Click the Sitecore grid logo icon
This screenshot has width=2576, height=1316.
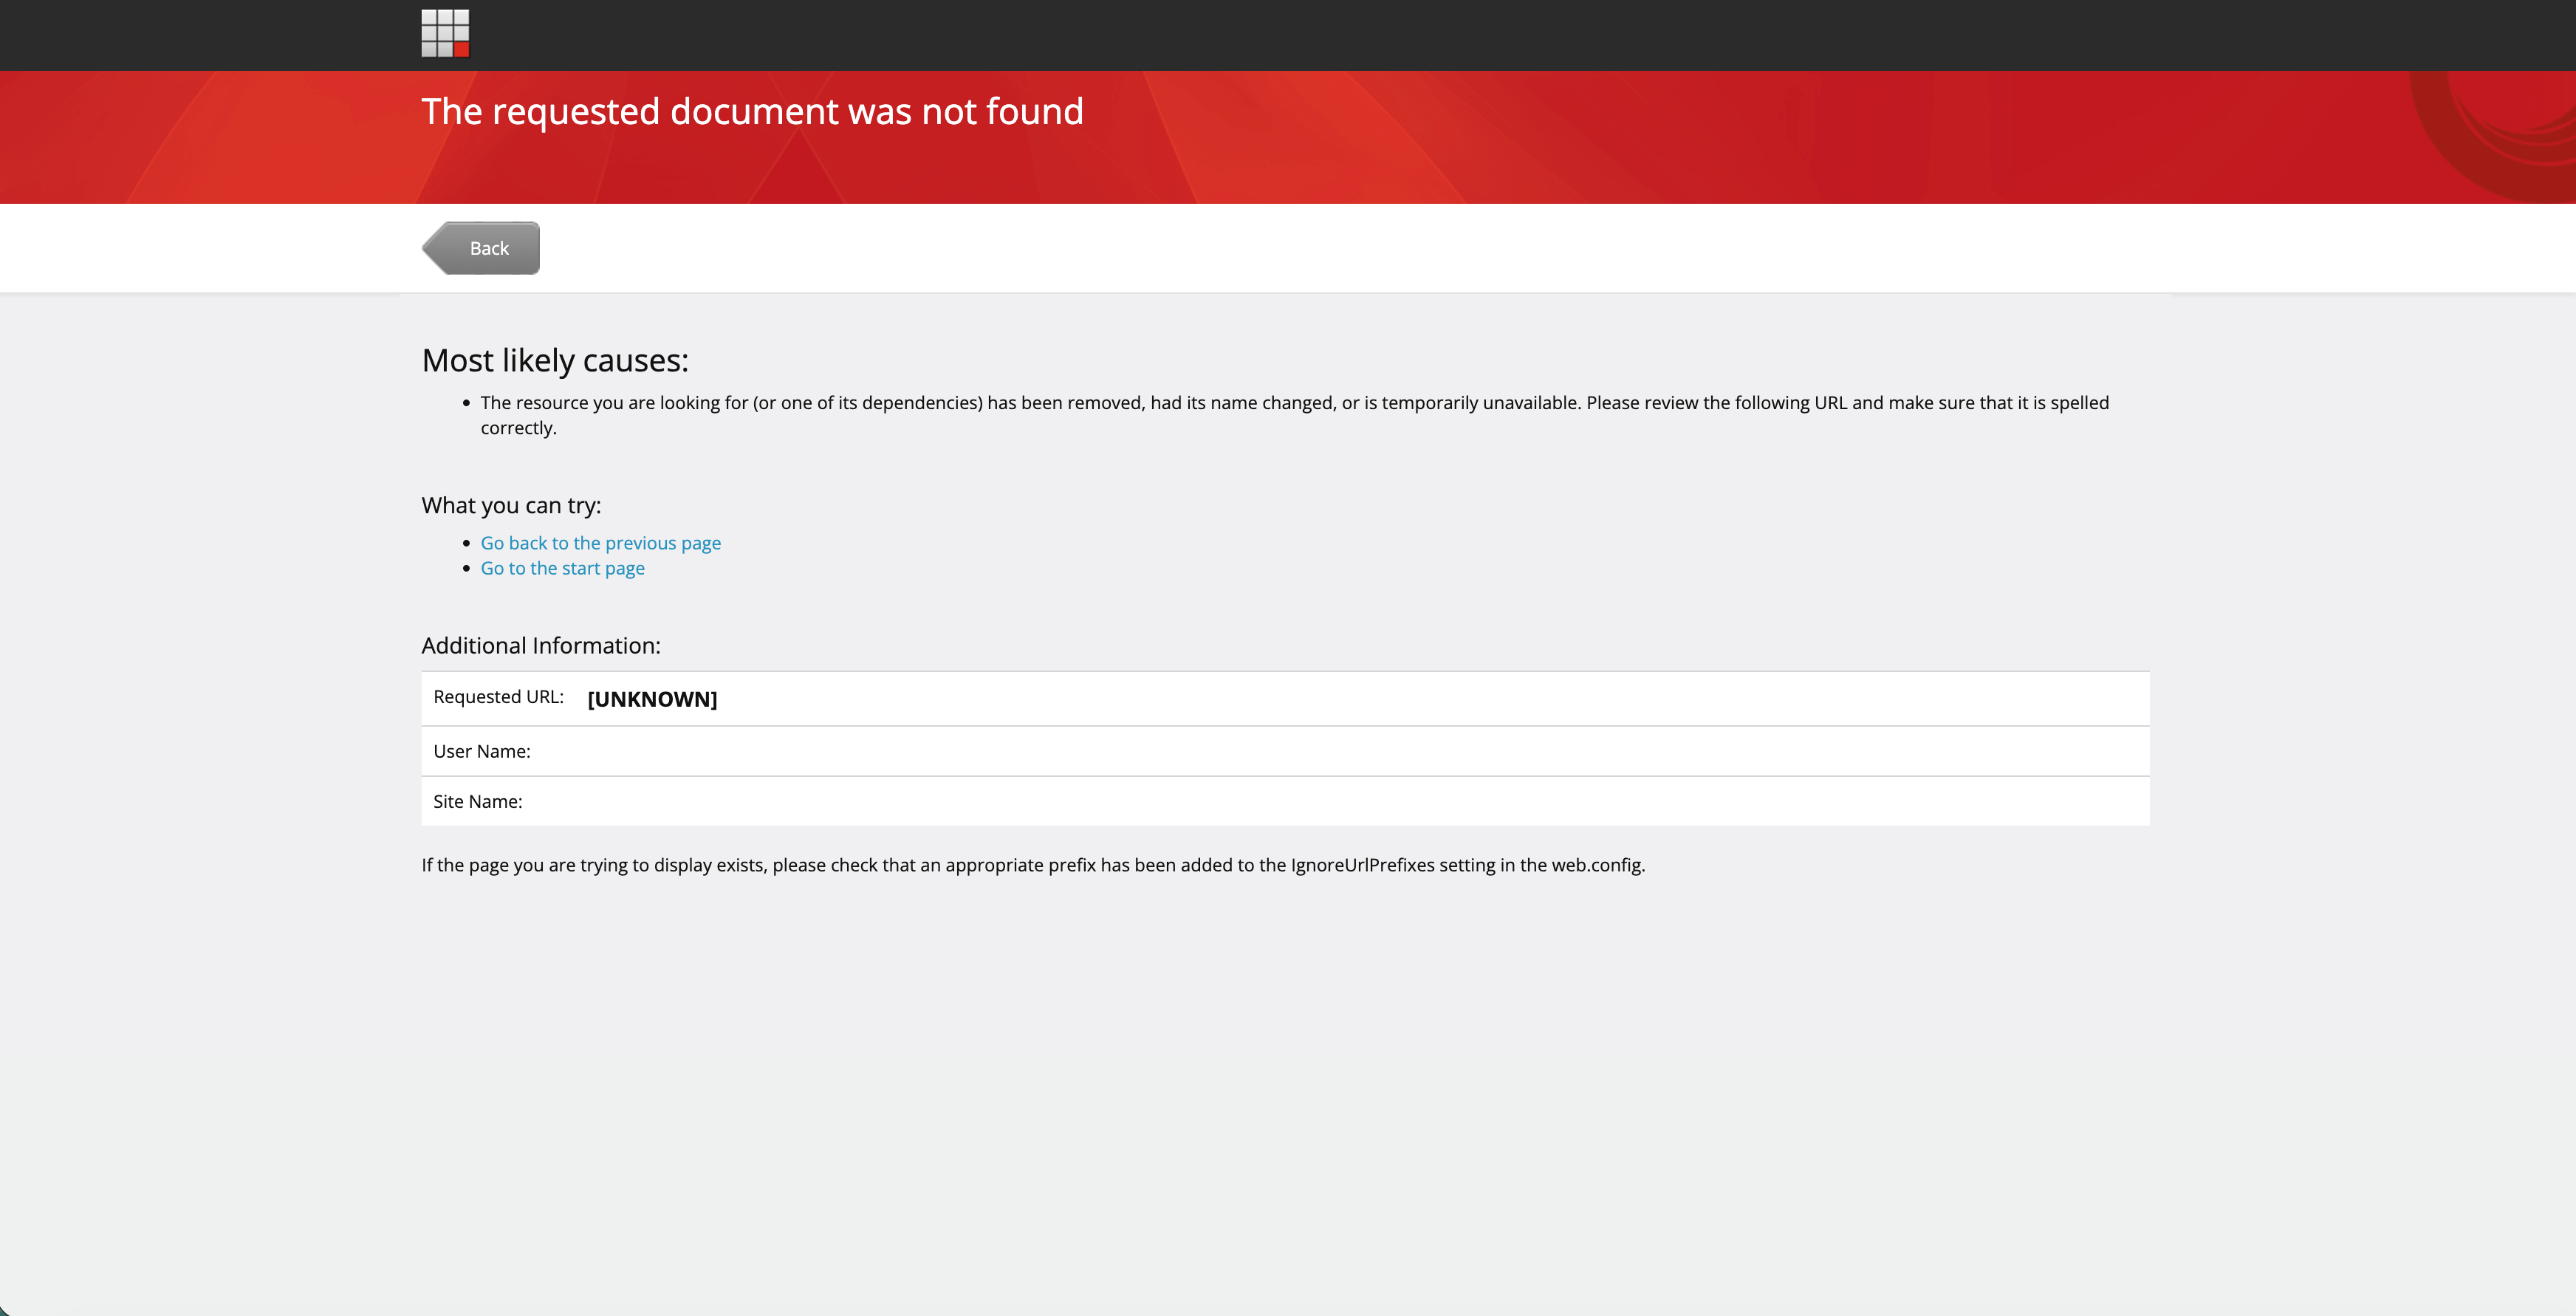point(445,34)
